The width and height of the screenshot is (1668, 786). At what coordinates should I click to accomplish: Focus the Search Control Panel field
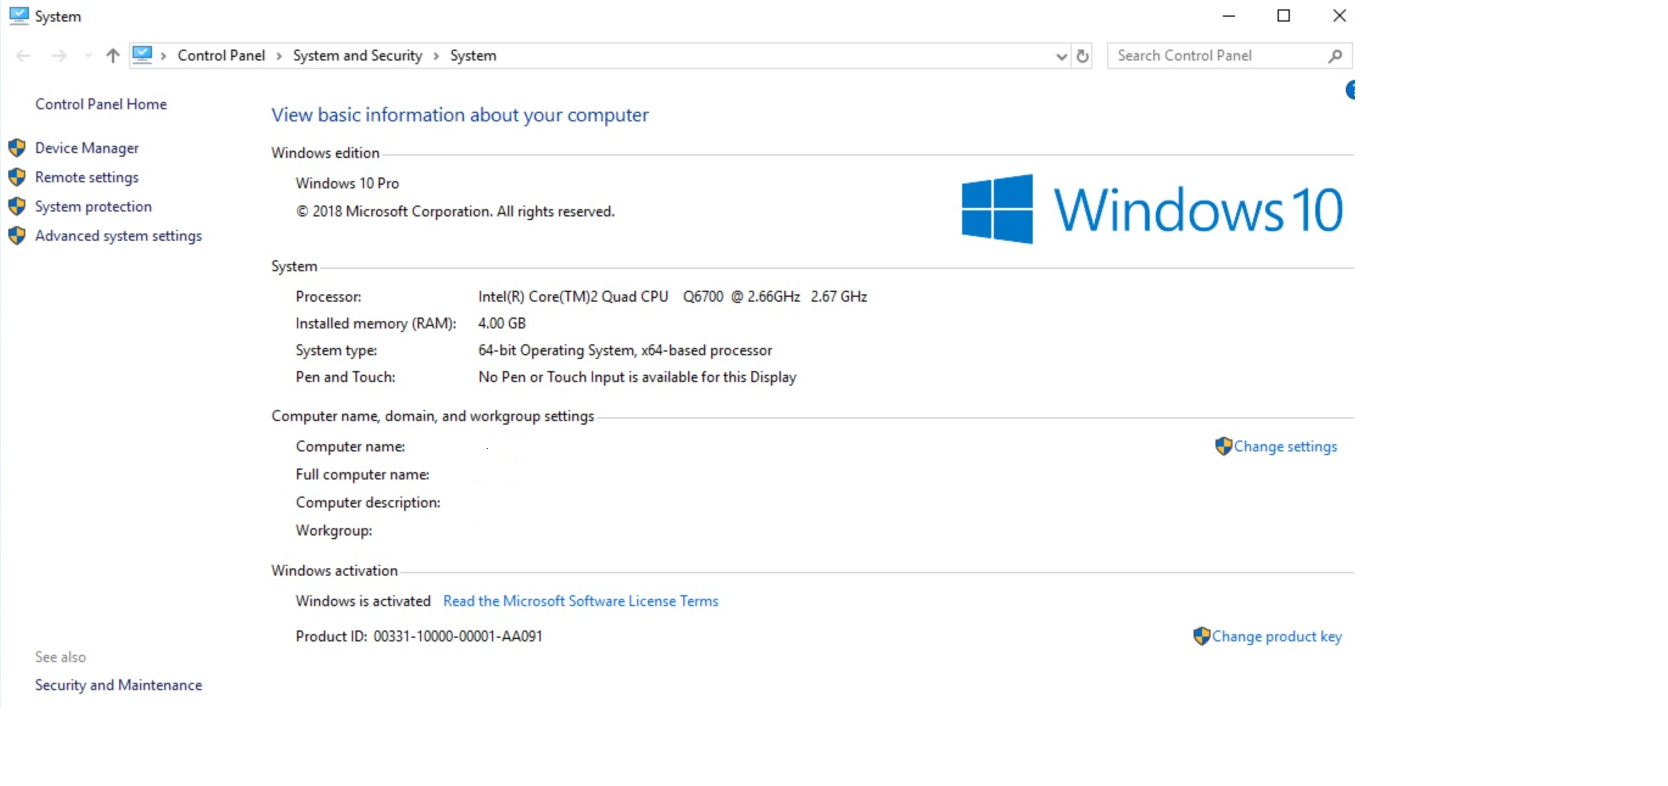tap(1230, 56)
